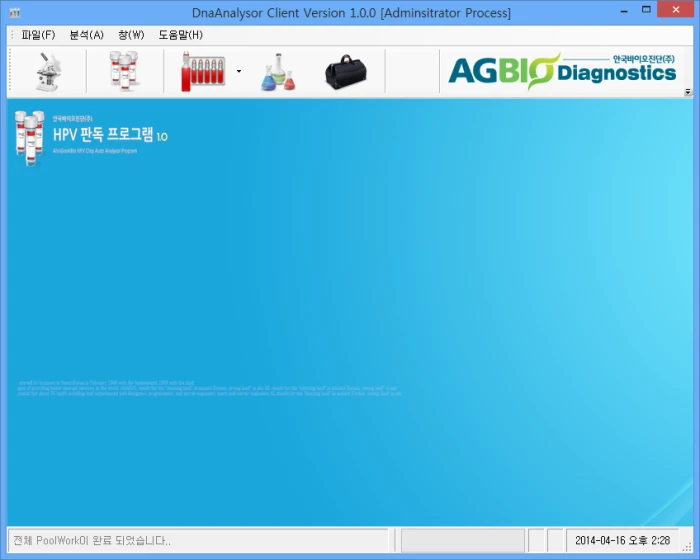This screenshot has height=560, width=700.
Task: Click the menu bar grip handle
Action: point(12,35)
